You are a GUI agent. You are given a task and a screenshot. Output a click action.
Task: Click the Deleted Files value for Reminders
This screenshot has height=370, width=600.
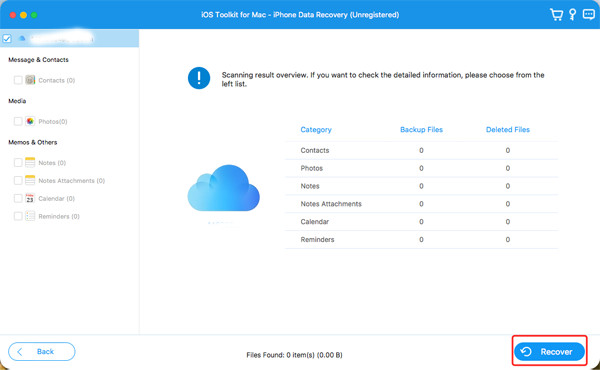click(x=508, y=240)
